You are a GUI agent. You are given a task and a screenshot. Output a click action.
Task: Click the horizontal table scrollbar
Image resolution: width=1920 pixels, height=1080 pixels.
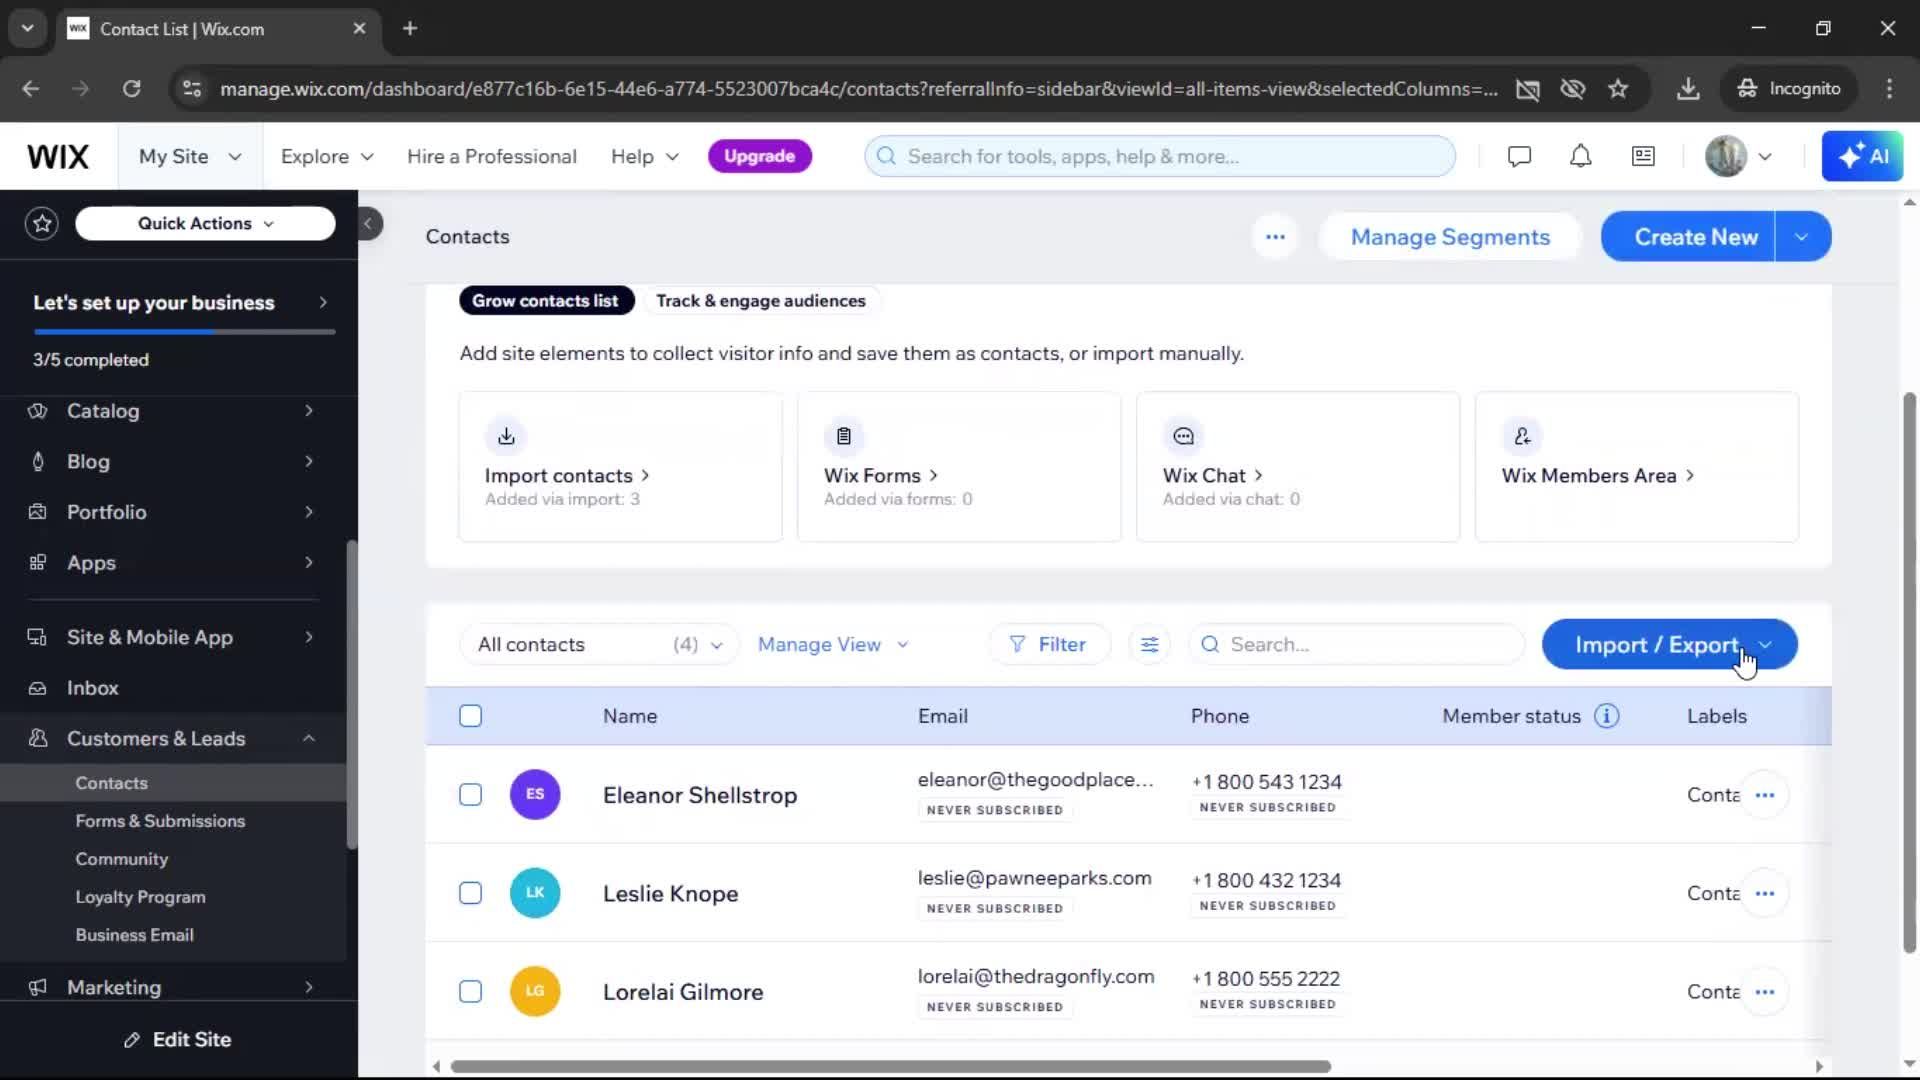coord(890,1067)
